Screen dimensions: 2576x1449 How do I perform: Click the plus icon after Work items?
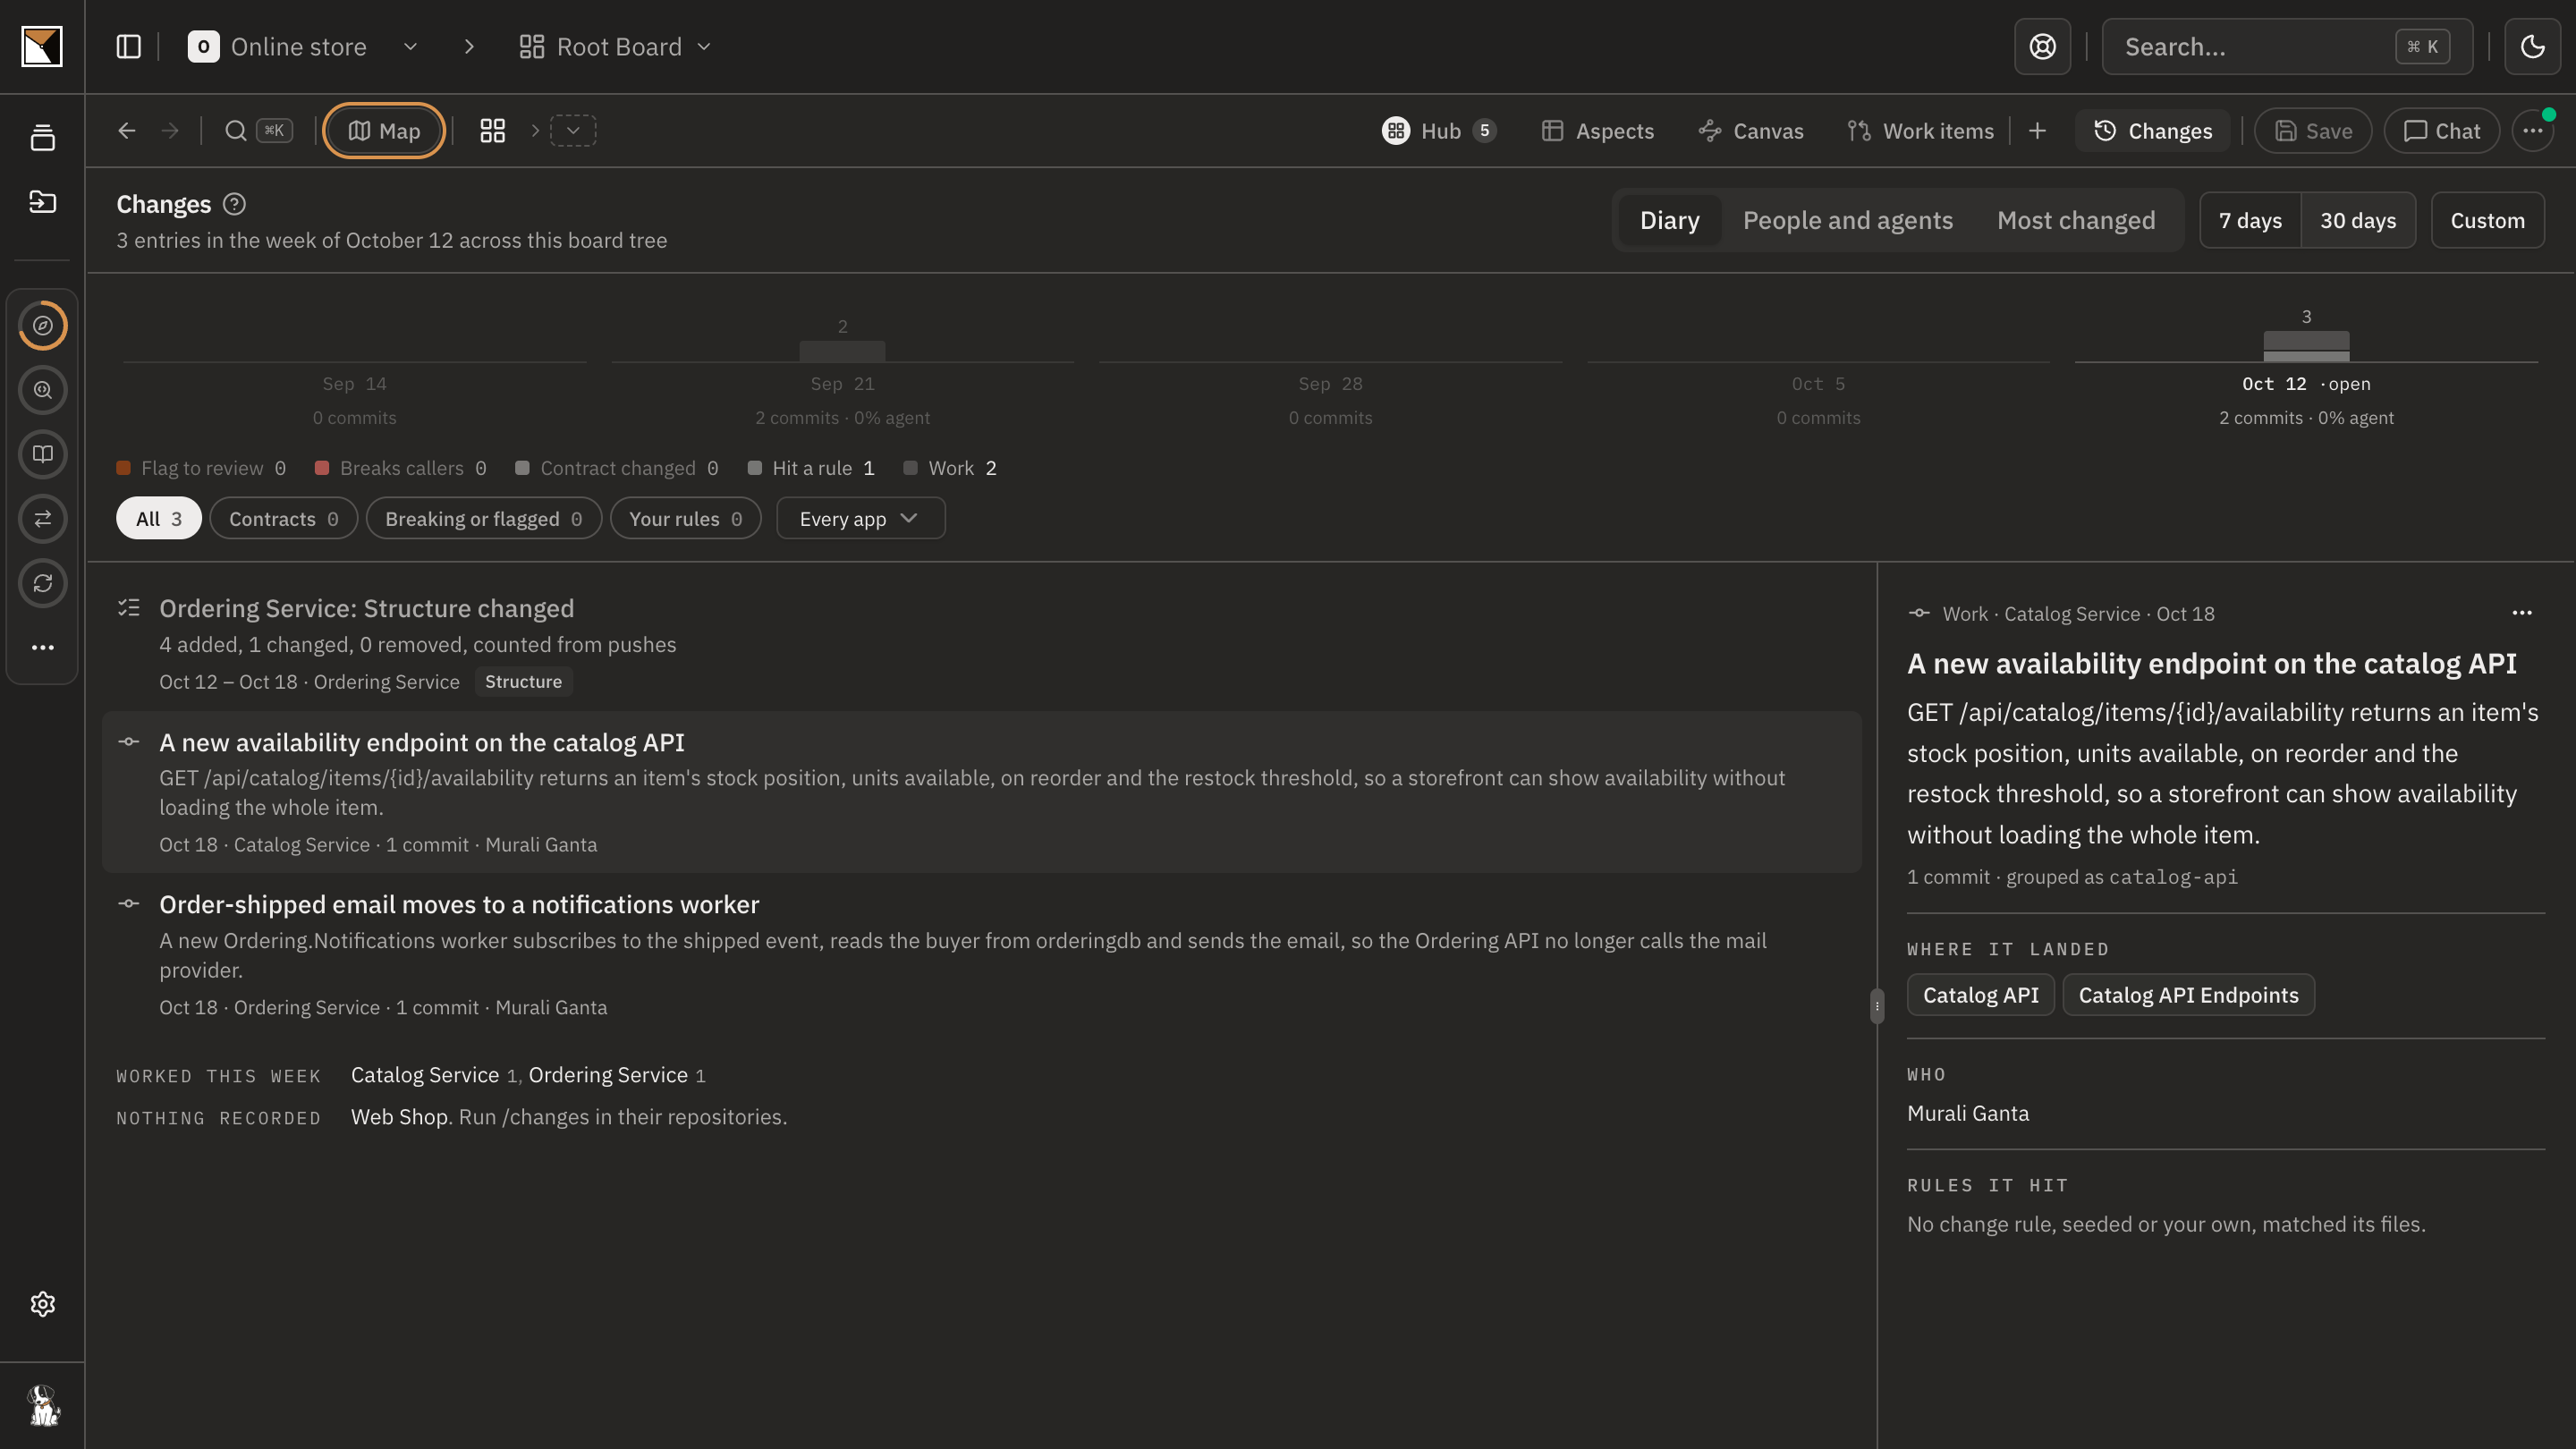point(2037,131)
